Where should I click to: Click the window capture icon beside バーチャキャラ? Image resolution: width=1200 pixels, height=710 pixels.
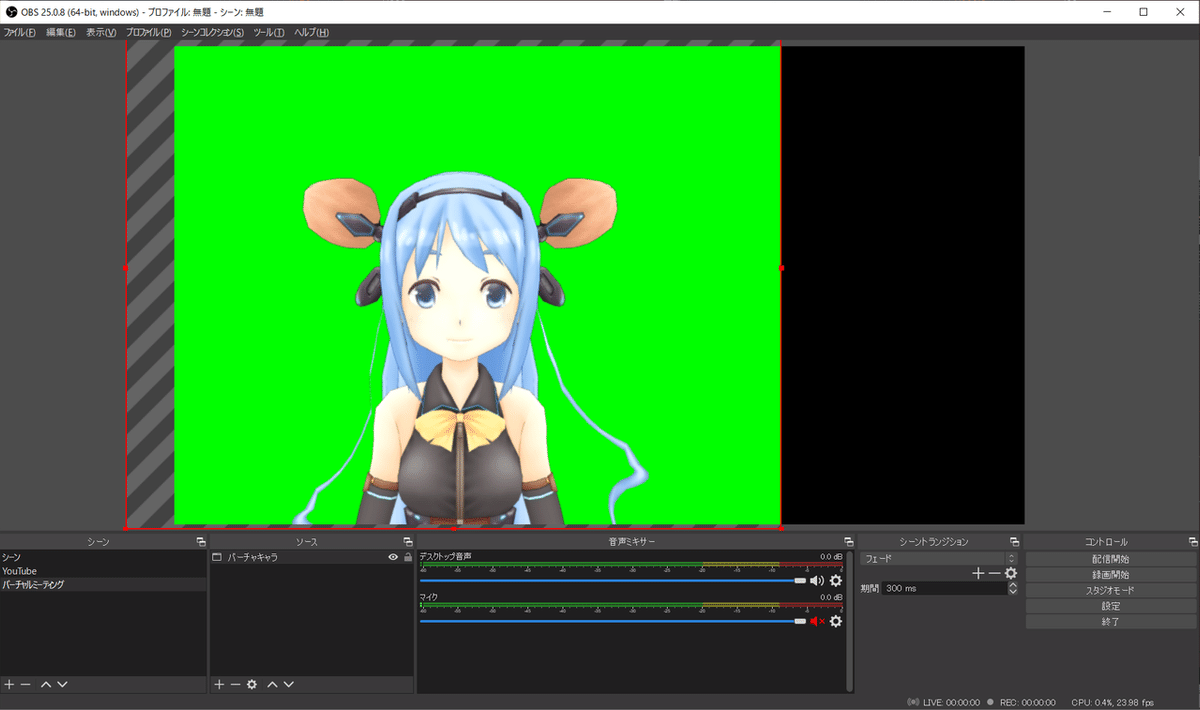[217, 557]
